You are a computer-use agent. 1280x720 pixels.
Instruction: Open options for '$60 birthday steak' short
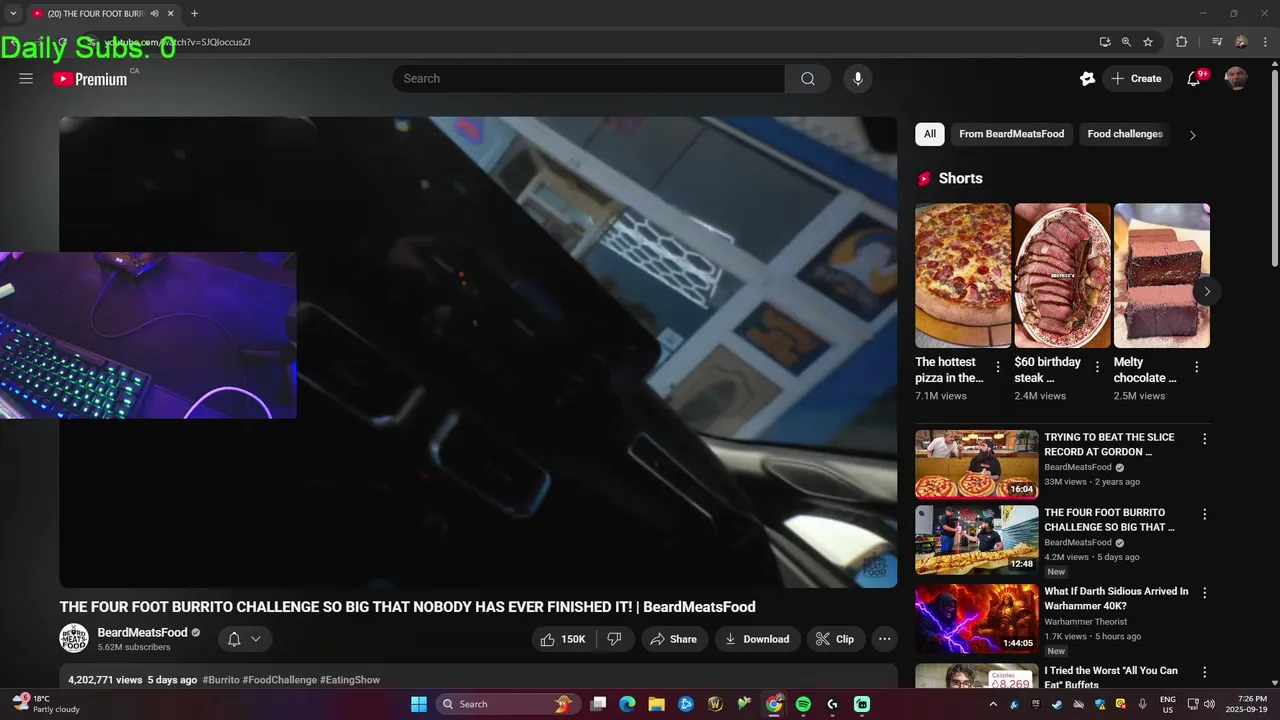1097,367
